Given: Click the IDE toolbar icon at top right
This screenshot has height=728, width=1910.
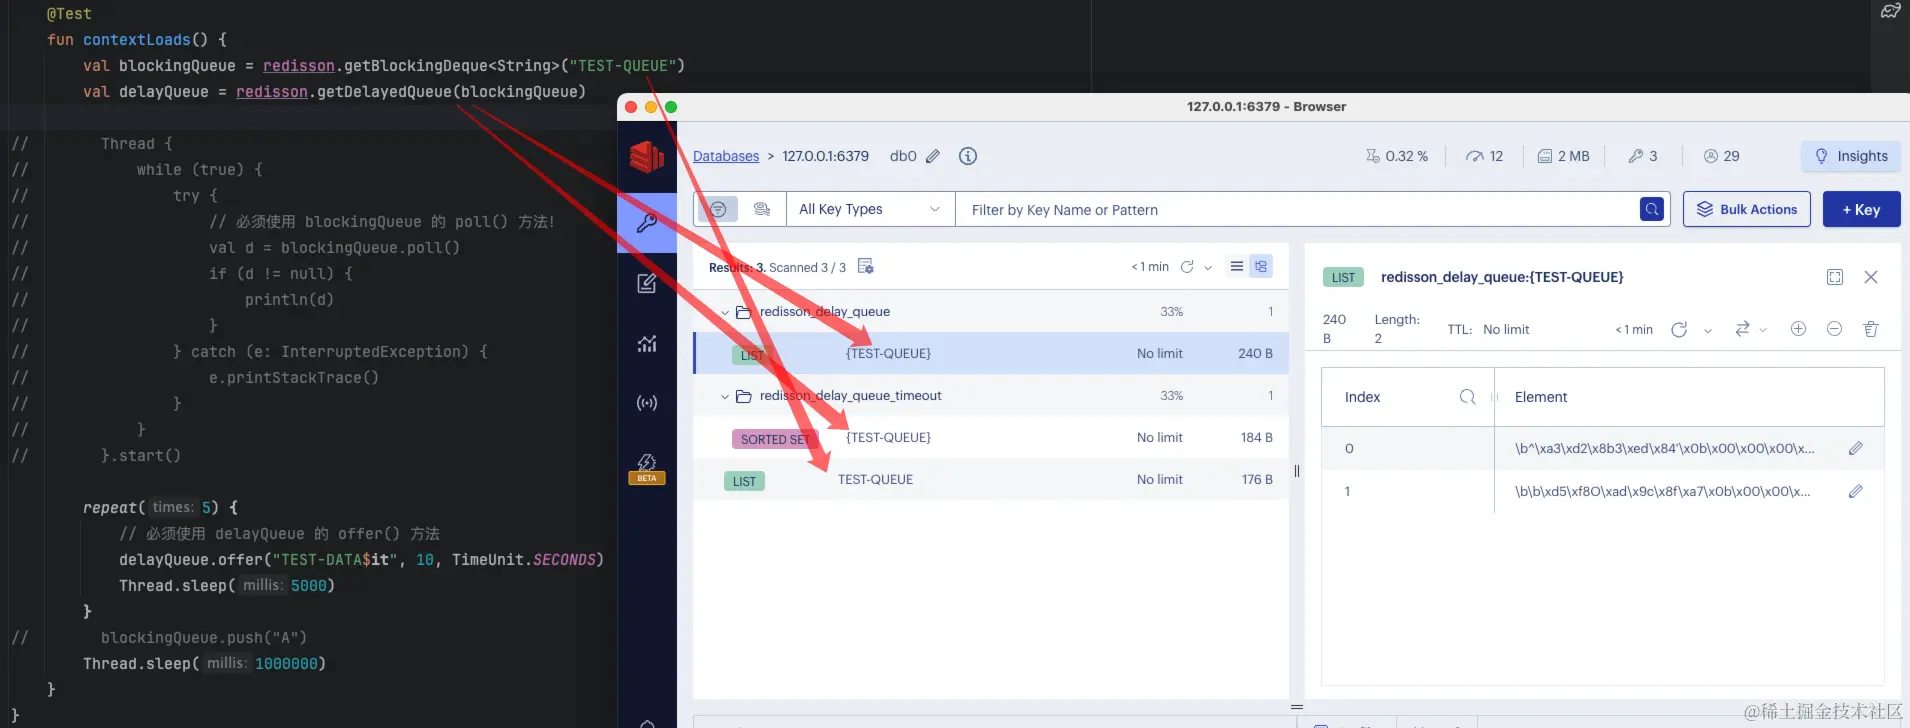Looking at the screenshot, I should click(x=1890, y=11).
